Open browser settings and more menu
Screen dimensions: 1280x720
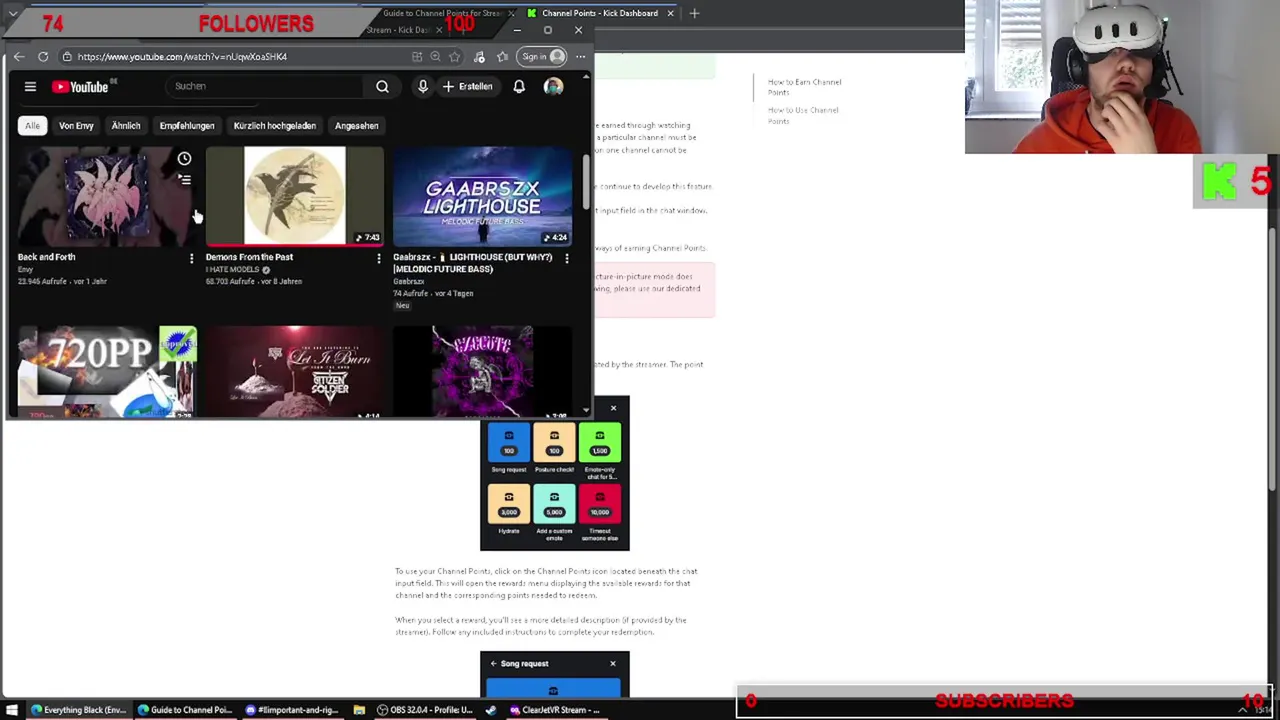(x=581, y=57)
